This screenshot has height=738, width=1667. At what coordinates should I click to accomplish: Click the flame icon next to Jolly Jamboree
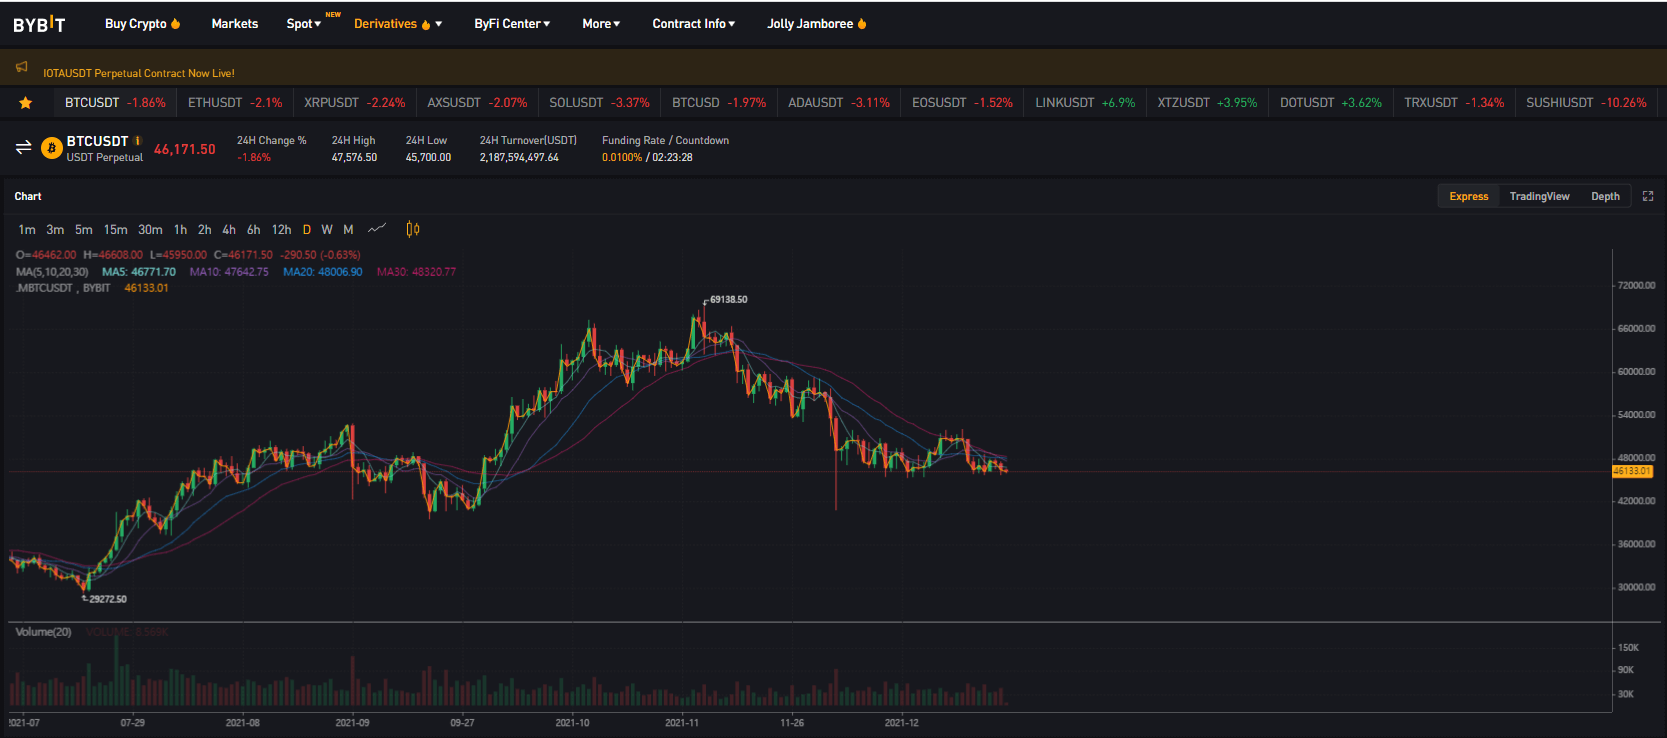[862, 23]
